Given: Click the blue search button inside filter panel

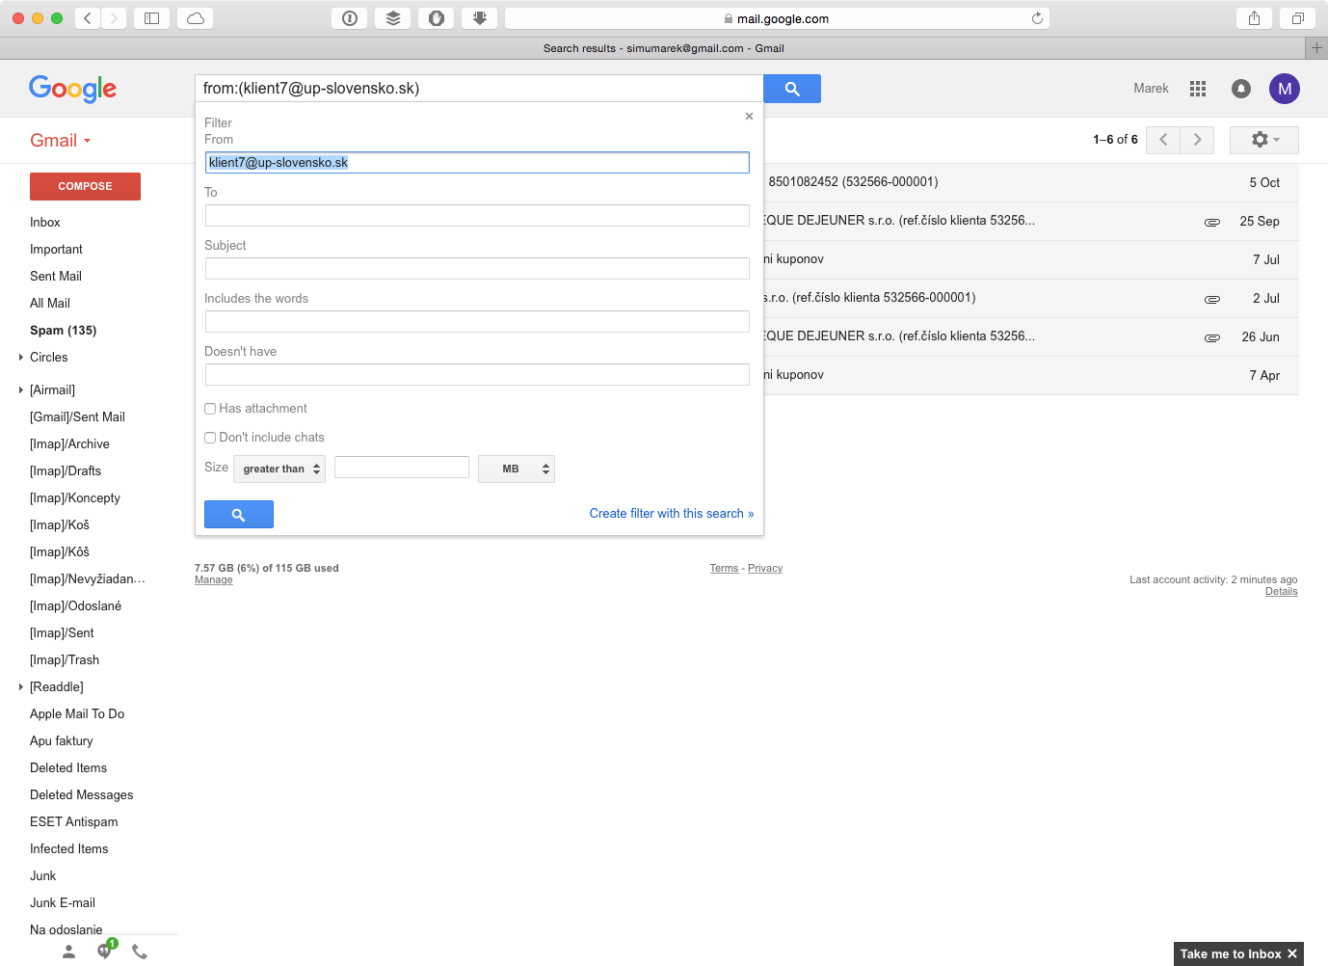Looking at the screenshot, I should pos(239,514).
